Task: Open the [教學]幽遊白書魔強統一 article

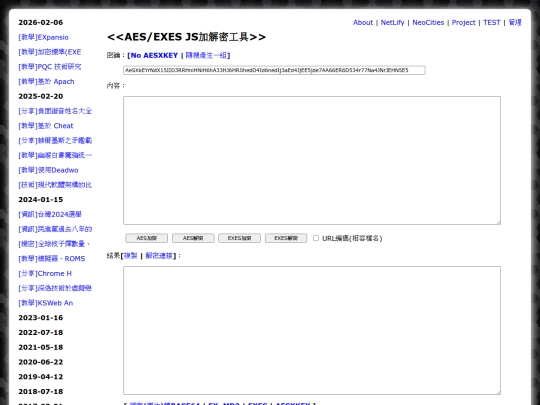Action: (x=55, y=155)
